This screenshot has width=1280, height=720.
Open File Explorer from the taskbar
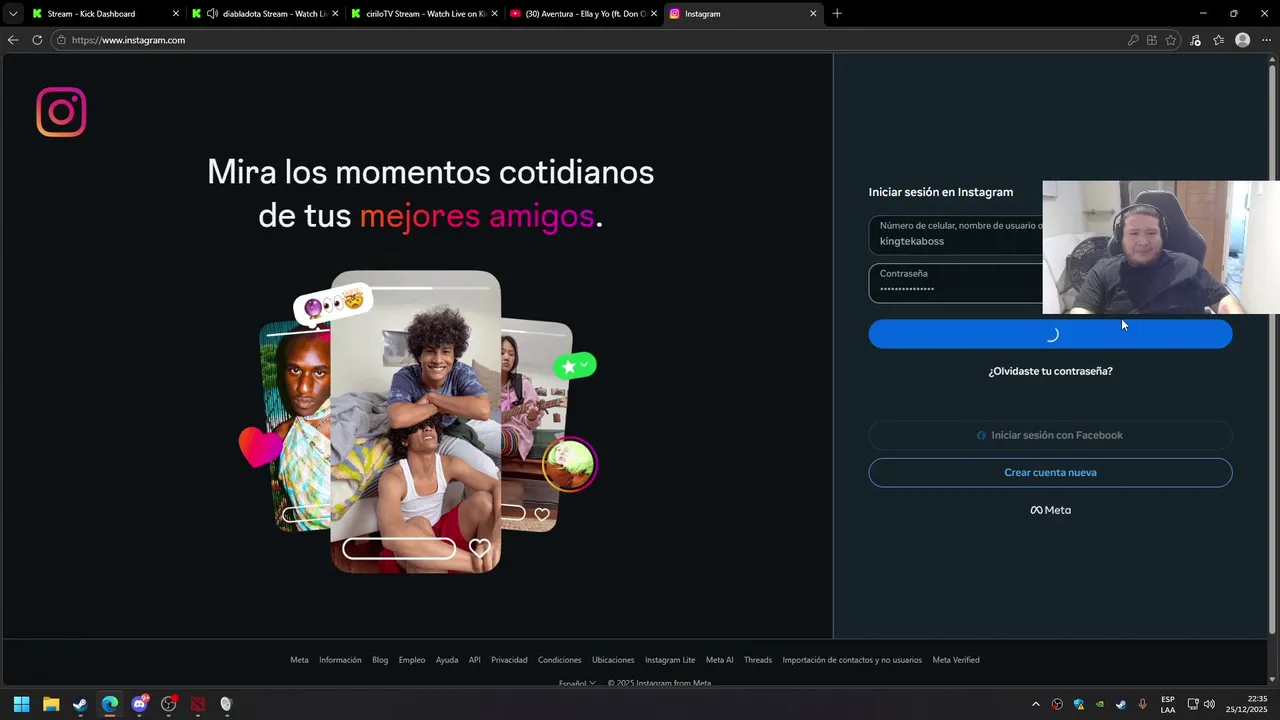51,704
